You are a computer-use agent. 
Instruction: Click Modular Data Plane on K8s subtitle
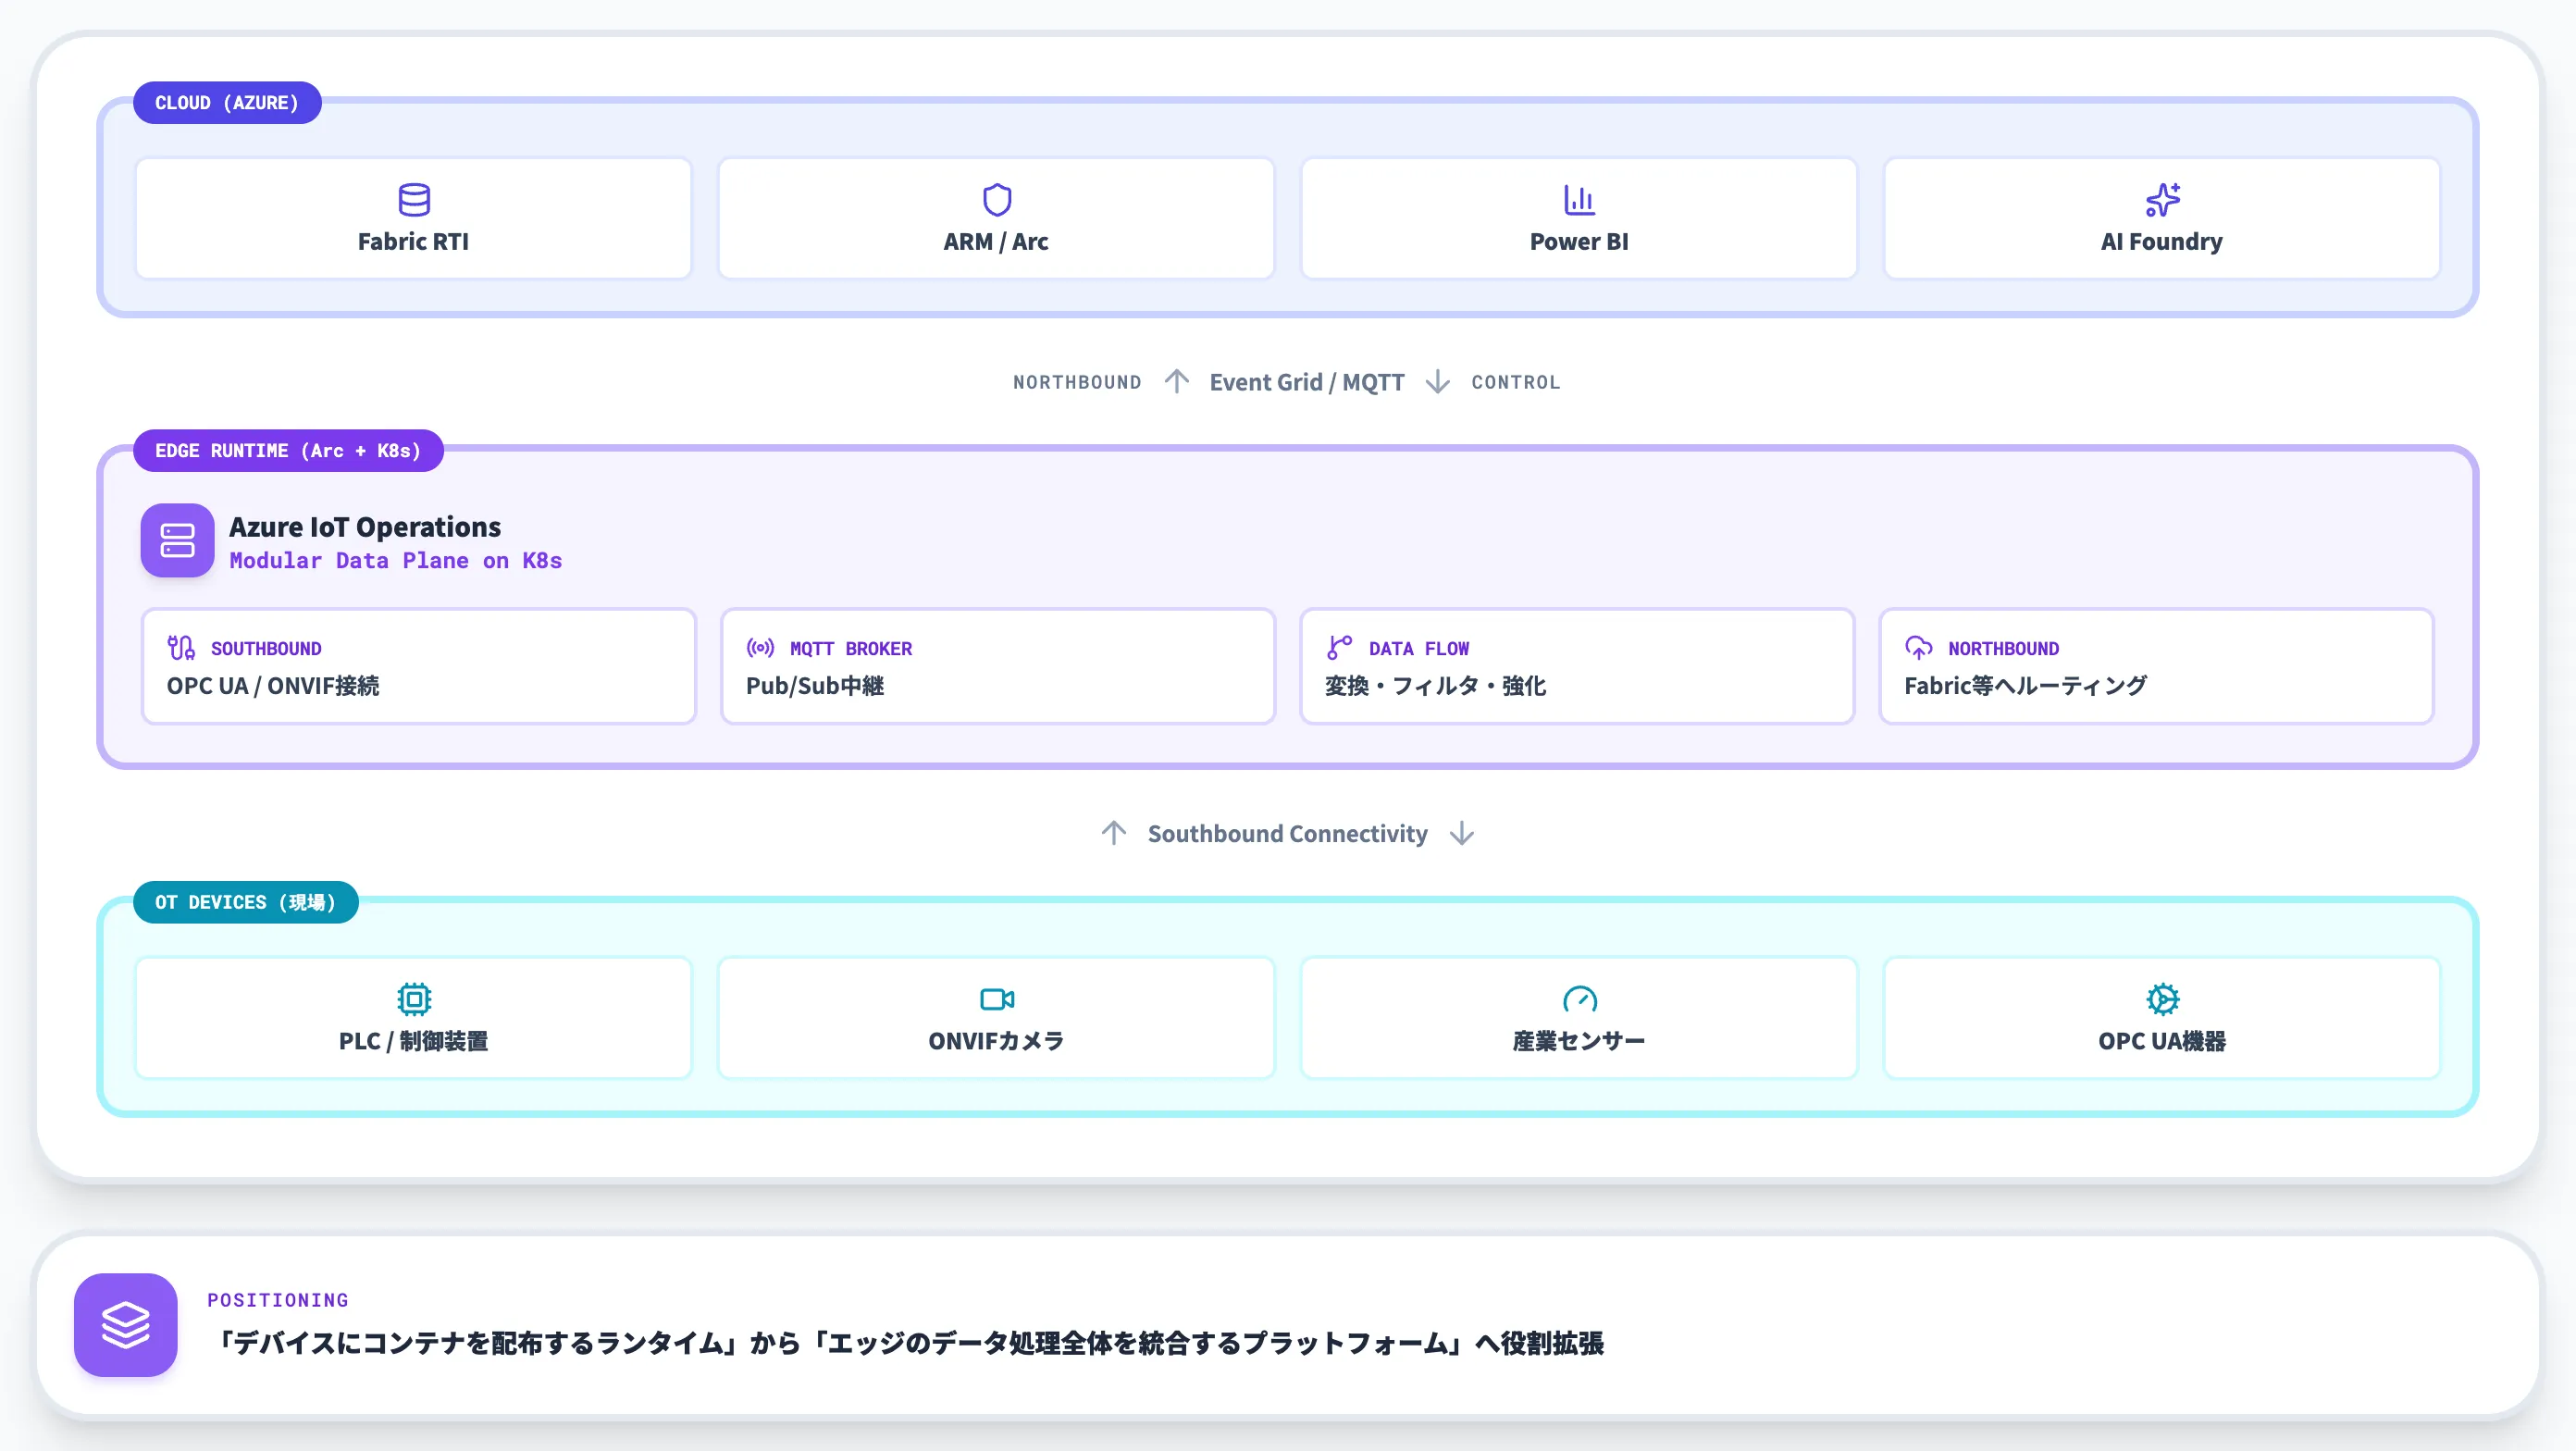click(396, 561)
